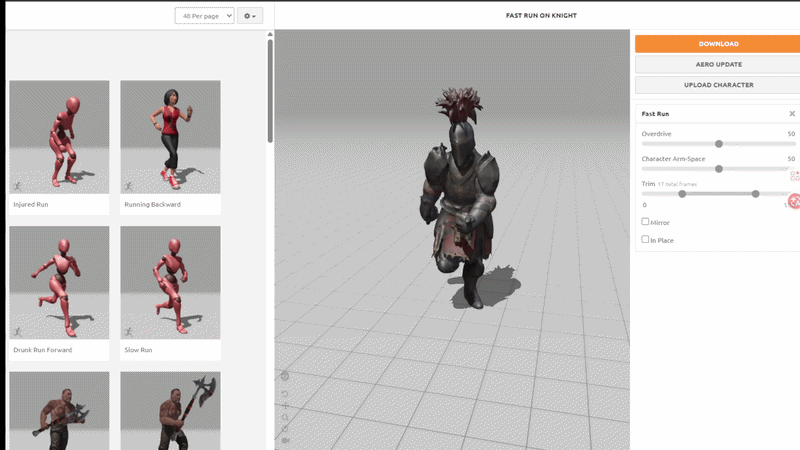
Task: Click the running-figure icon on Drunk Run Forward
Action: 17,332
